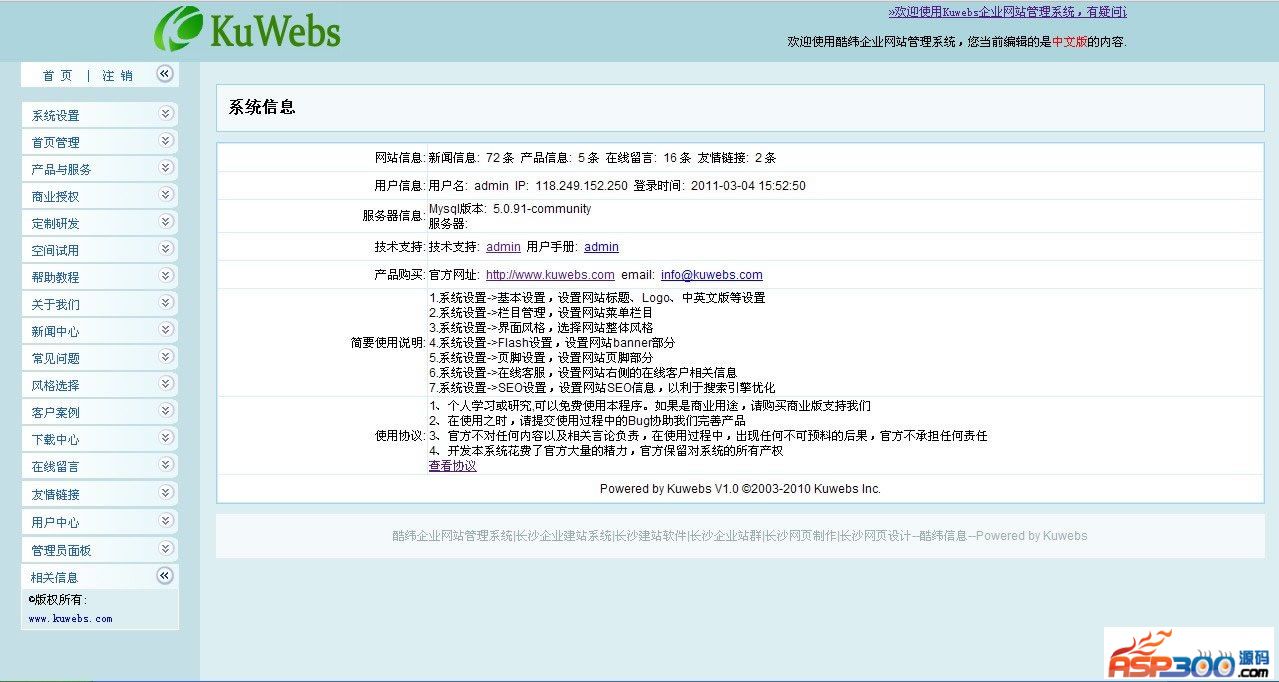Viewport: 1279px width, 682px height.
Task: Click the chevron icon beside 下载中心
Action: coord(166,438)
